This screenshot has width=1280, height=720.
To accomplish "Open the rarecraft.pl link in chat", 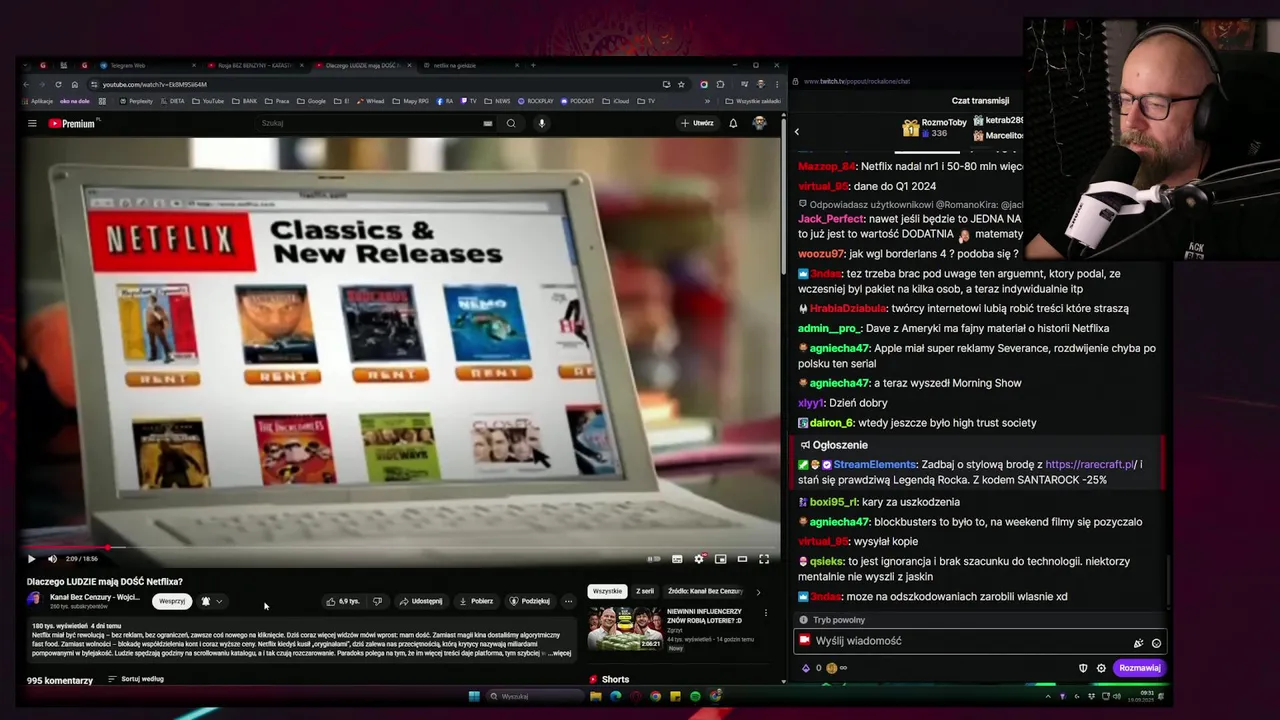I will [x=1089, y=465].
